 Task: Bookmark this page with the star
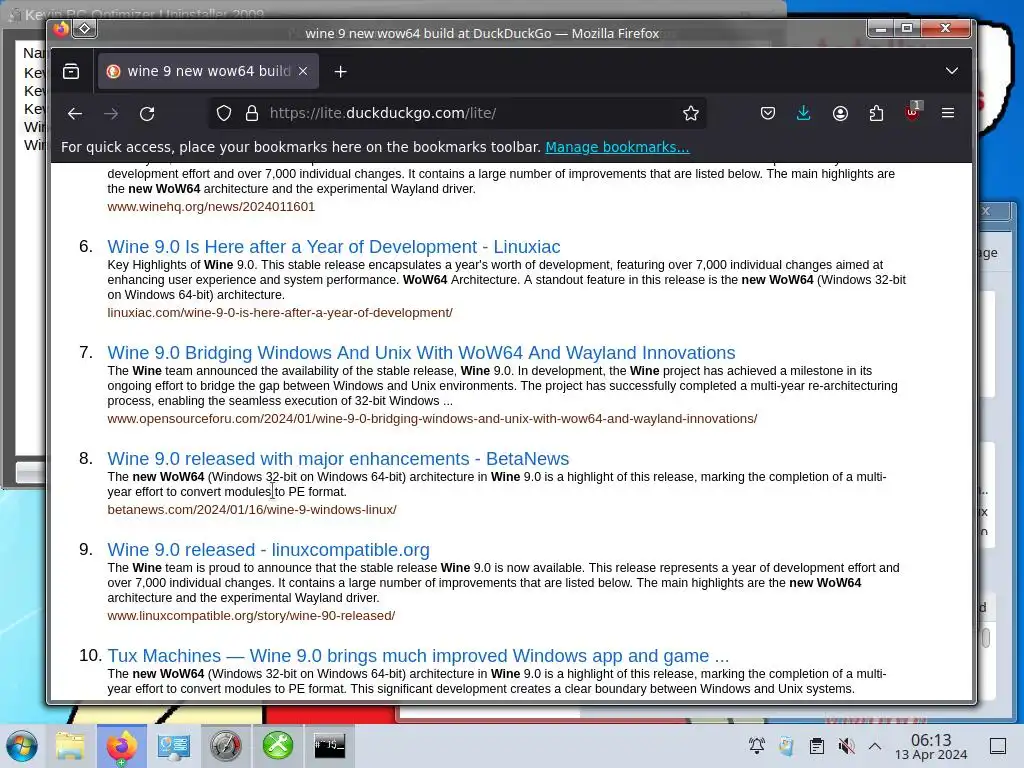(690, 114)
